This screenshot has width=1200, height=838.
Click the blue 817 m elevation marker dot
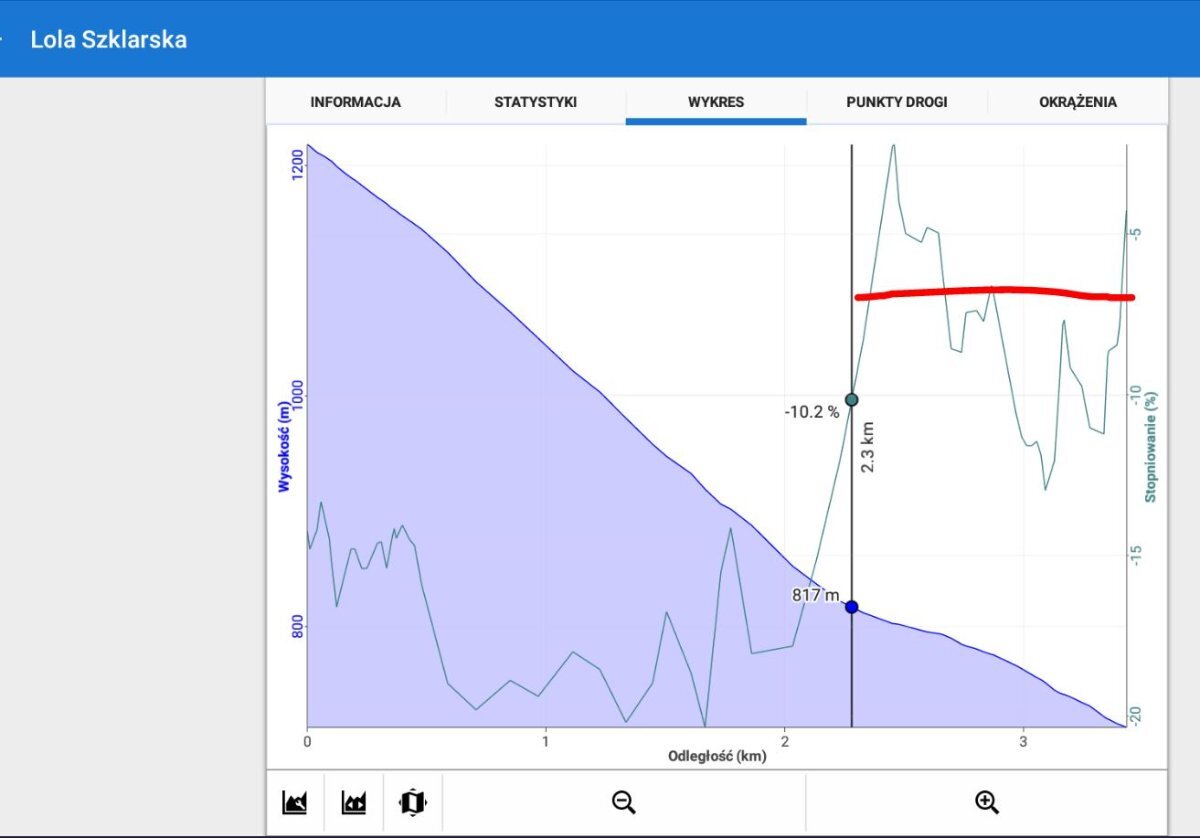click(851, 607)
